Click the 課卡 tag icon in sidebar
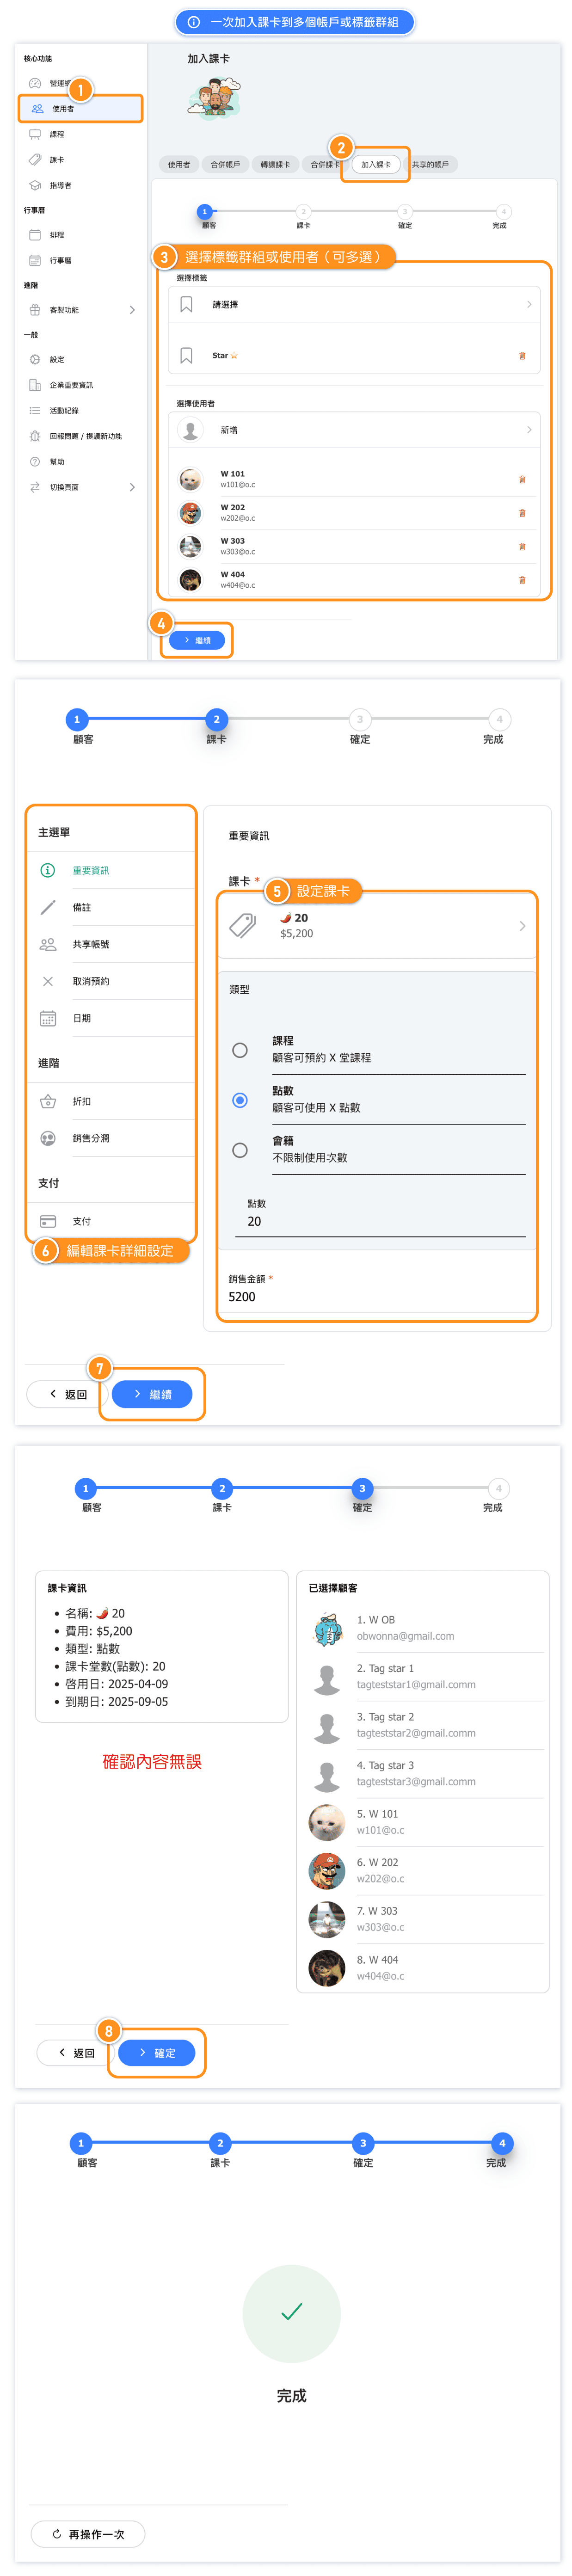Screen dimensions: 572x2576 click(35, 160)
